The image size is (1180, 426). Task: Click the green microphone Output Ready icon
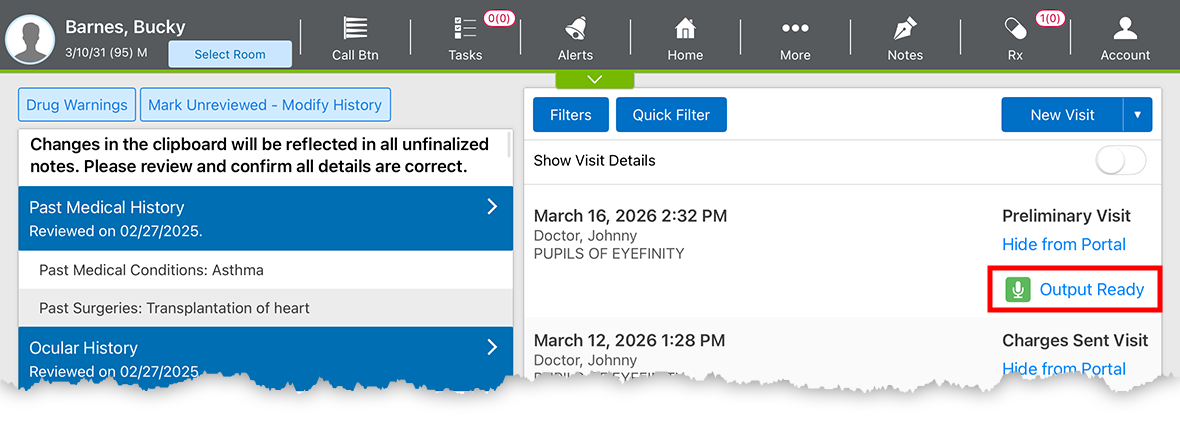tap(1017, 290)
